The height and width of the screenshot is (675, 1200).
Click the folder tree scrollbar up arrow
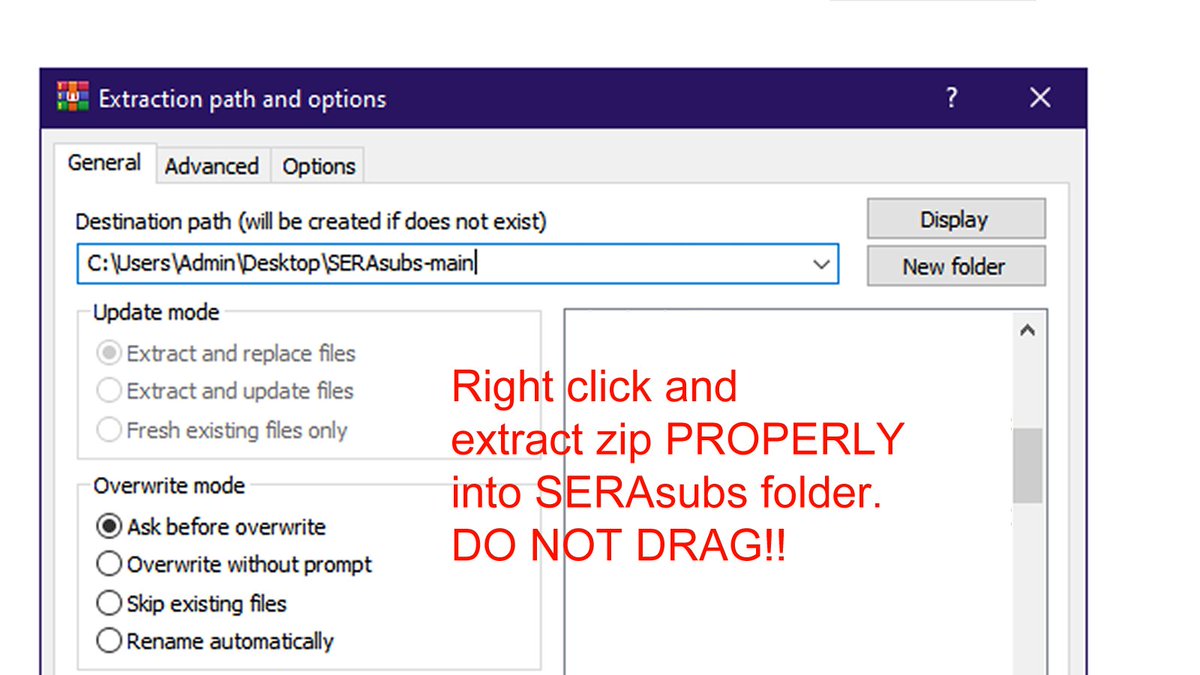coord(1027,331)
